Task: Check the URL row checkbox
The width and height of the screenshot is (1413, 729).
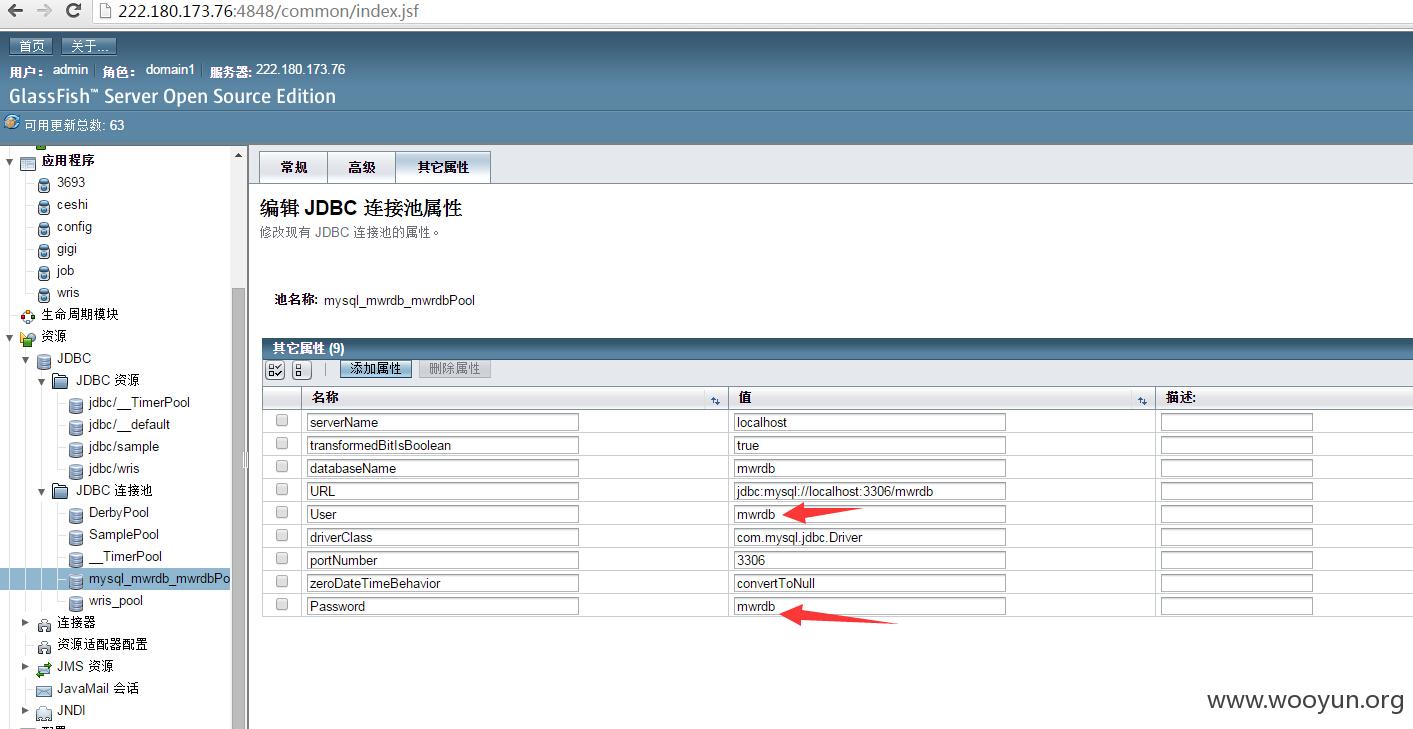Action: (282, 490)
